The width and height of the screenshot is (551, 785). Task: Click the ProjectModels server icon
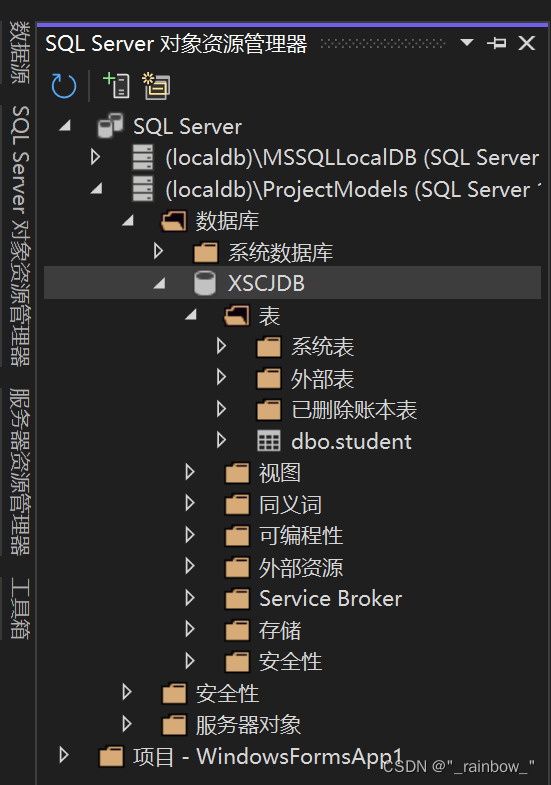[143, 189]
